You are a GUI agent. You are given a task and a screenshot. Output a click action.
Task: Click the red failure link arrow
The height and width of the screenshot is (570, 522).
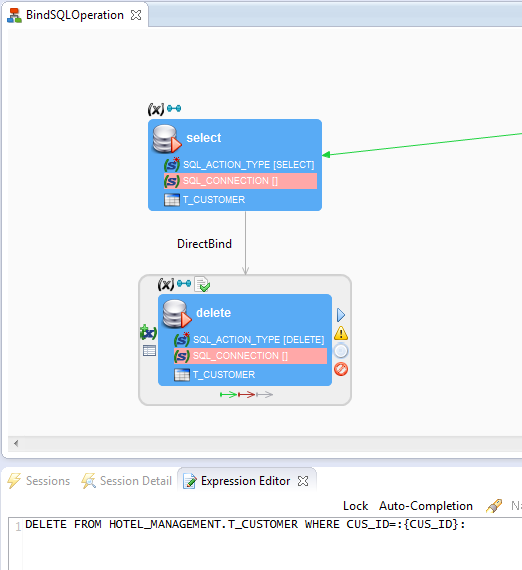(246, 394)
